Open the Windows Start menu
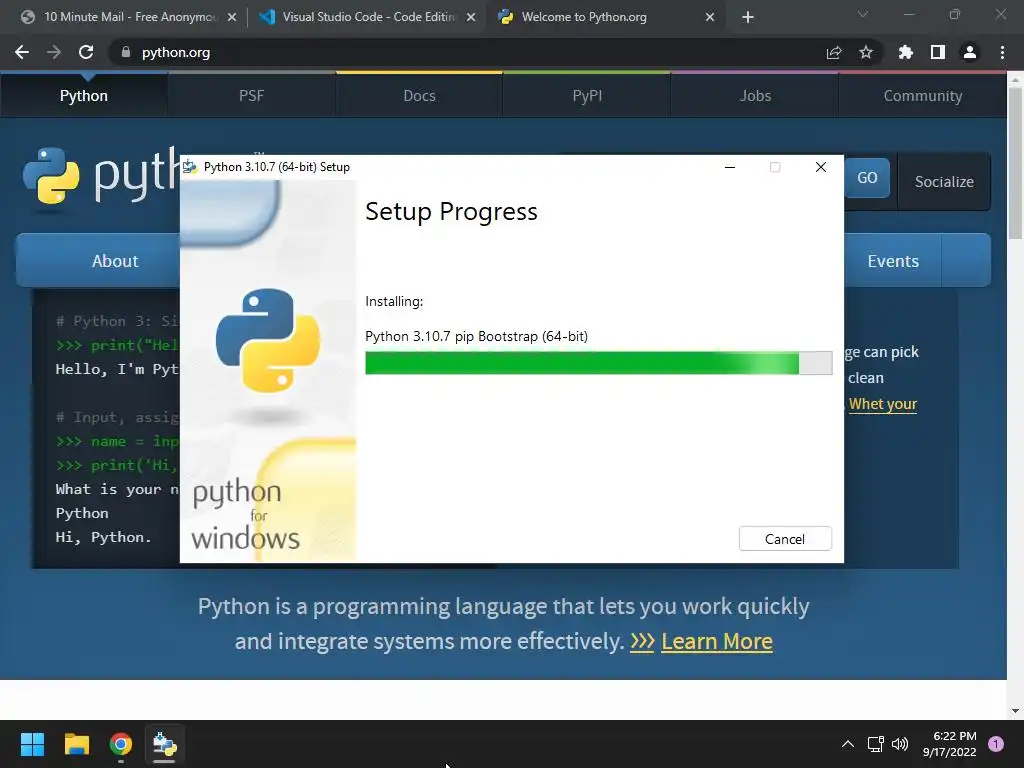 [32, 744]
